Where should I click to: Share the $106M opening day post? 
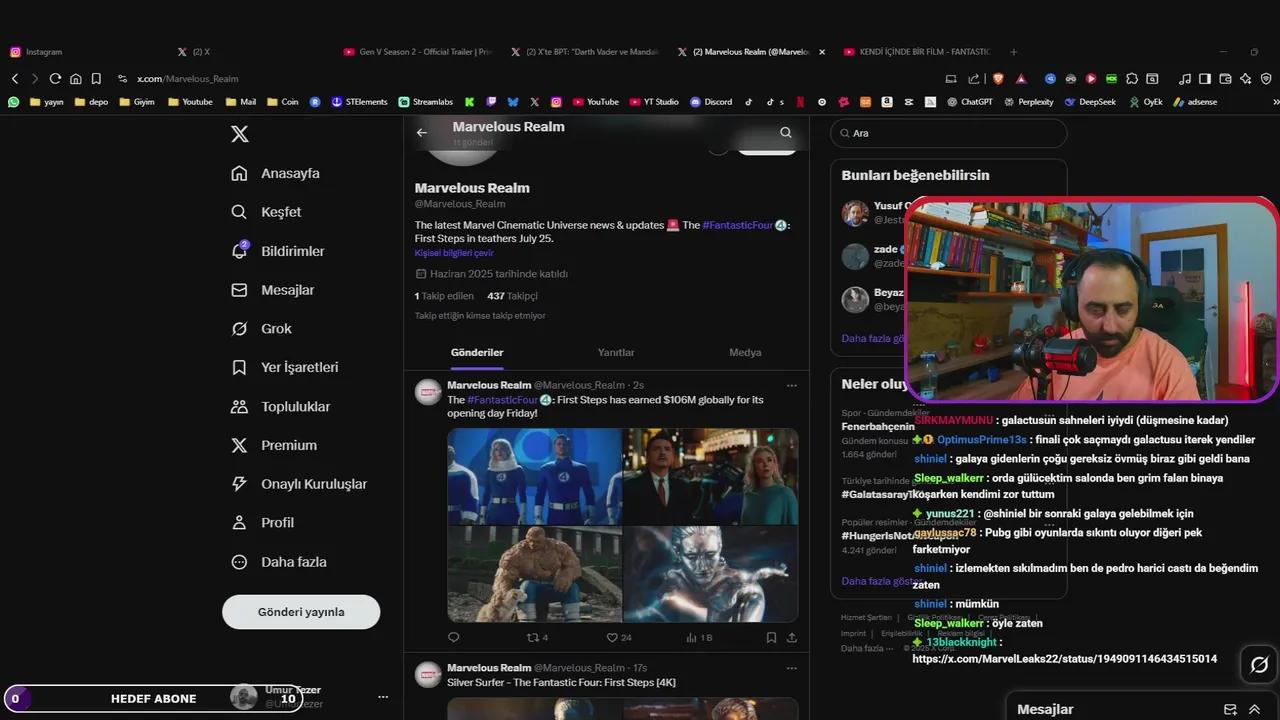pyautogui.click(x=792, y=637)
